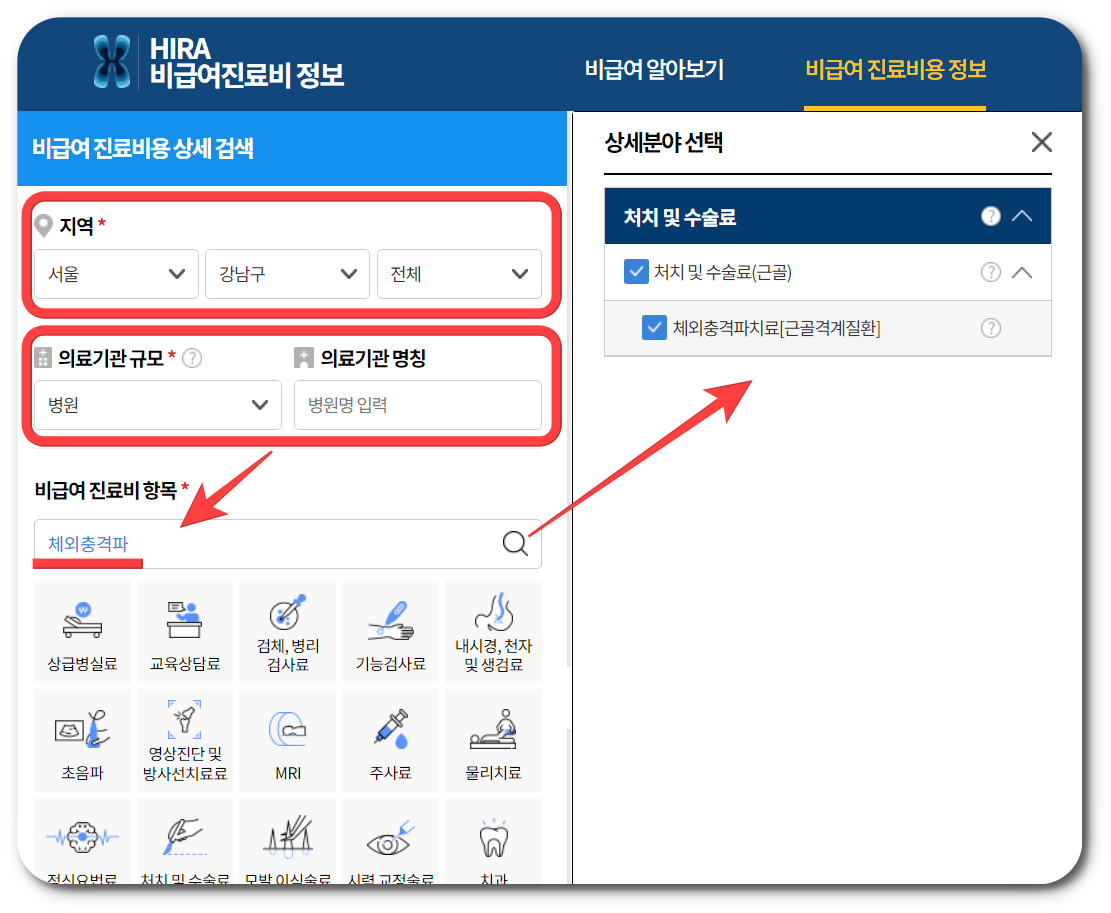Click the 병원명 입력 input field
This screenshot has height=913, width=1111.
[x=418, y=405]
